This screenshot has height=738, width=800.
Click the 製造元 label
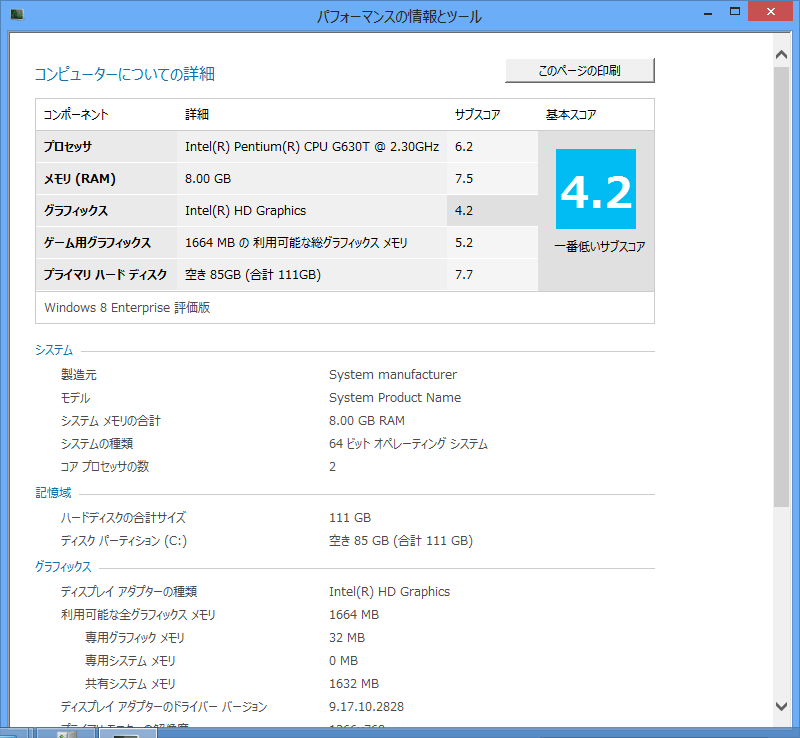(x=79, y=375)
